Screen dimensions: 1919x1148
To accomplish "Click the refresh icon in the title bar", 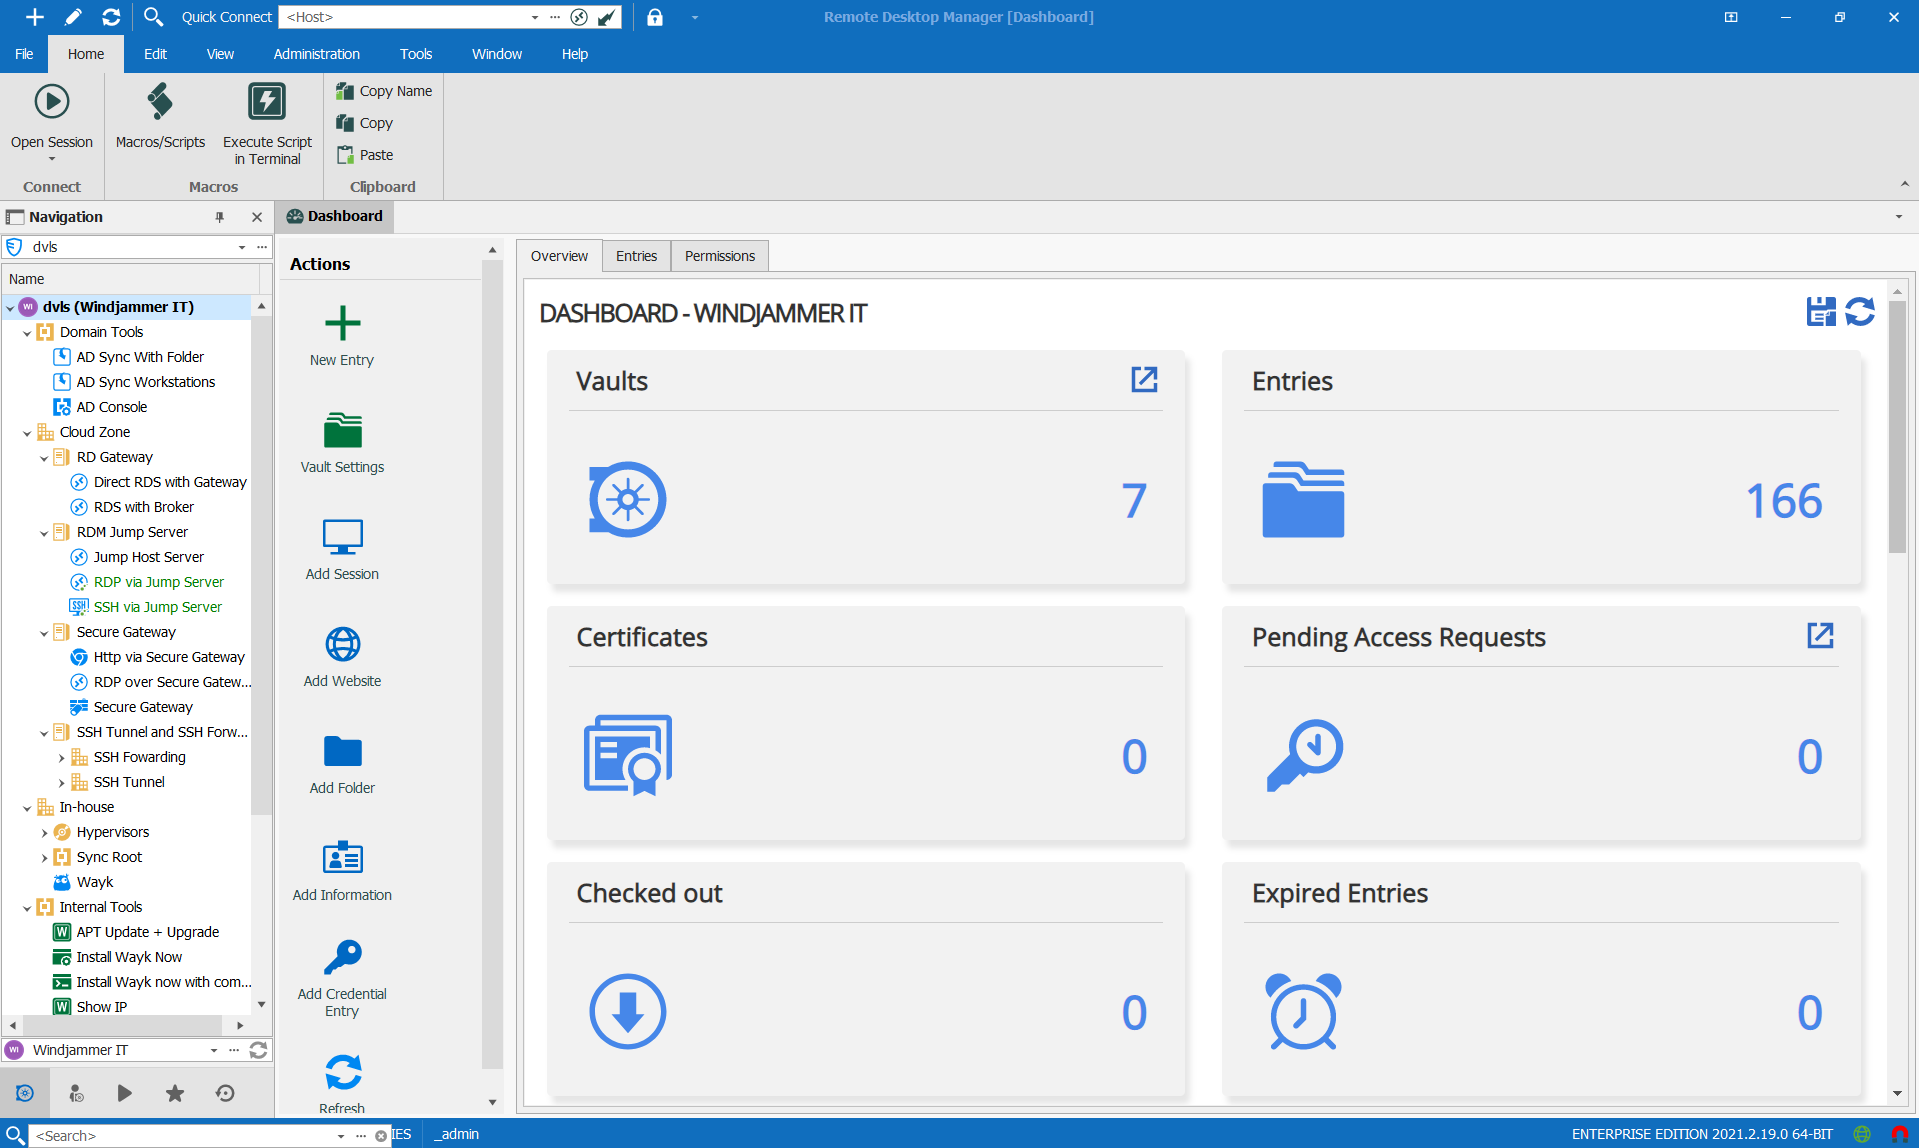I will 111,17.
